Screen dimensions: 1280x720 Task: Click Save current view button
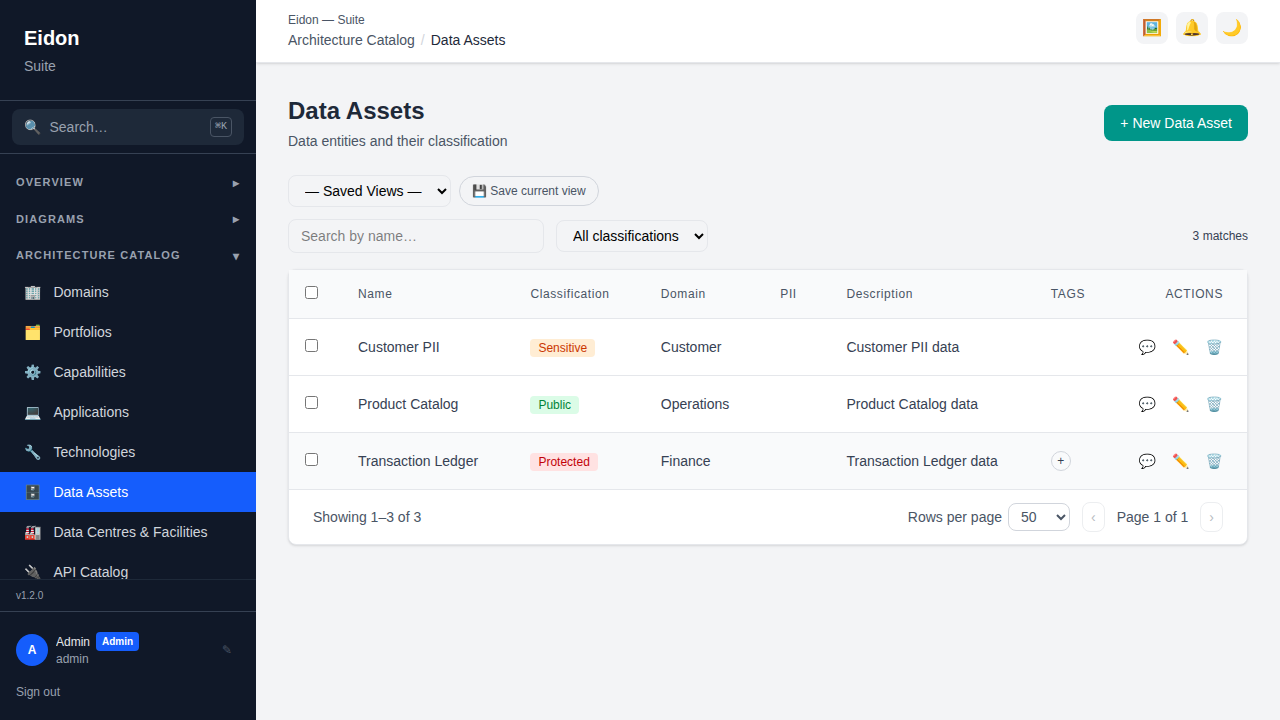(529, 191)
